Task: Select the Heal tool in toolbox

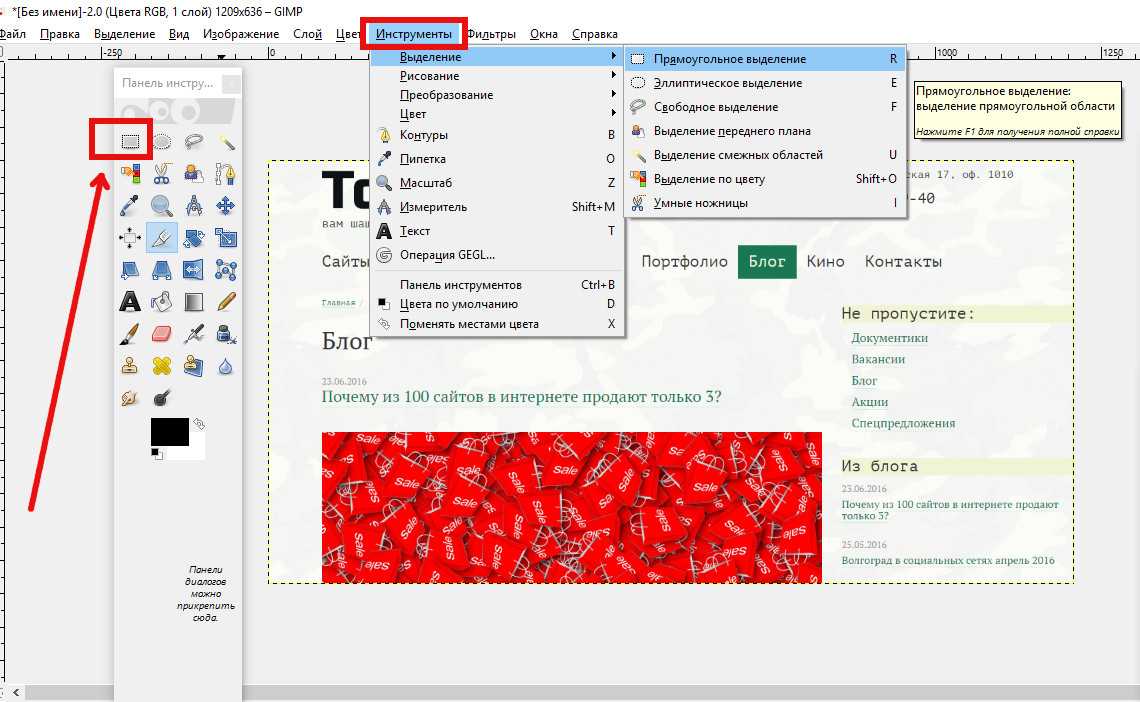Action: [162, 366]
